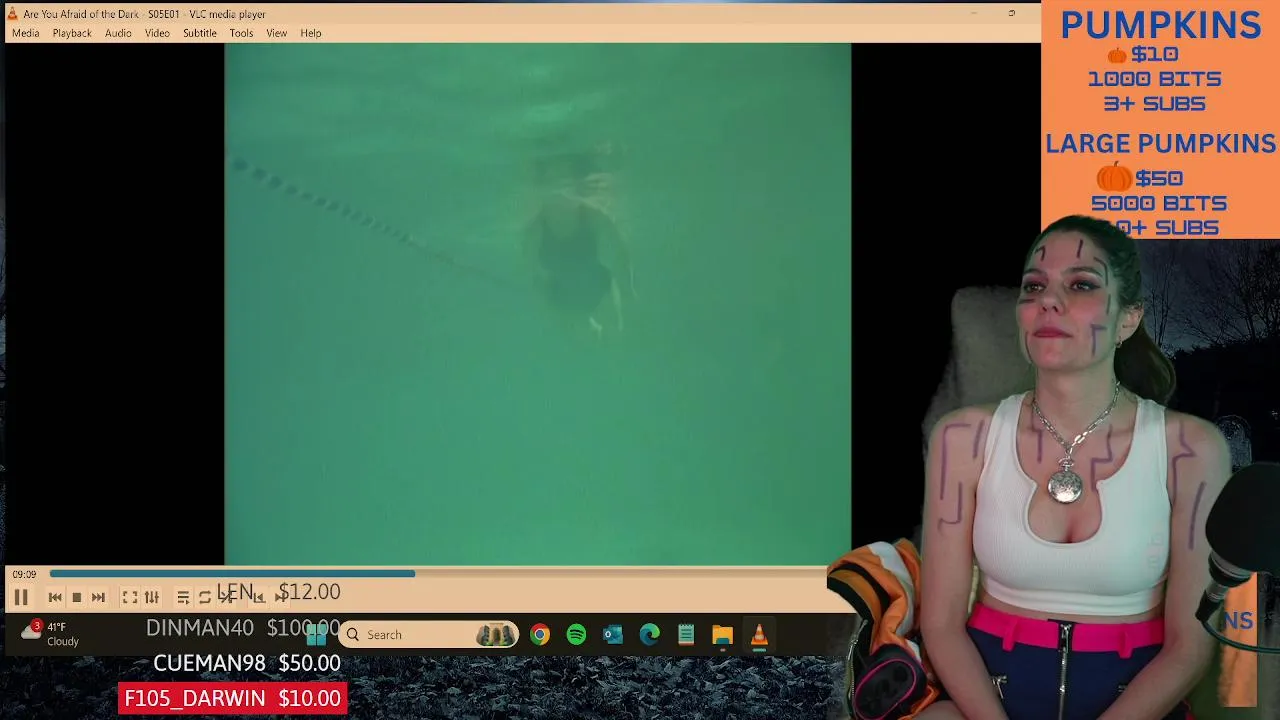Jump to previous media in VLC
The height and width of the screenshot is (720, 1280).
55,597
